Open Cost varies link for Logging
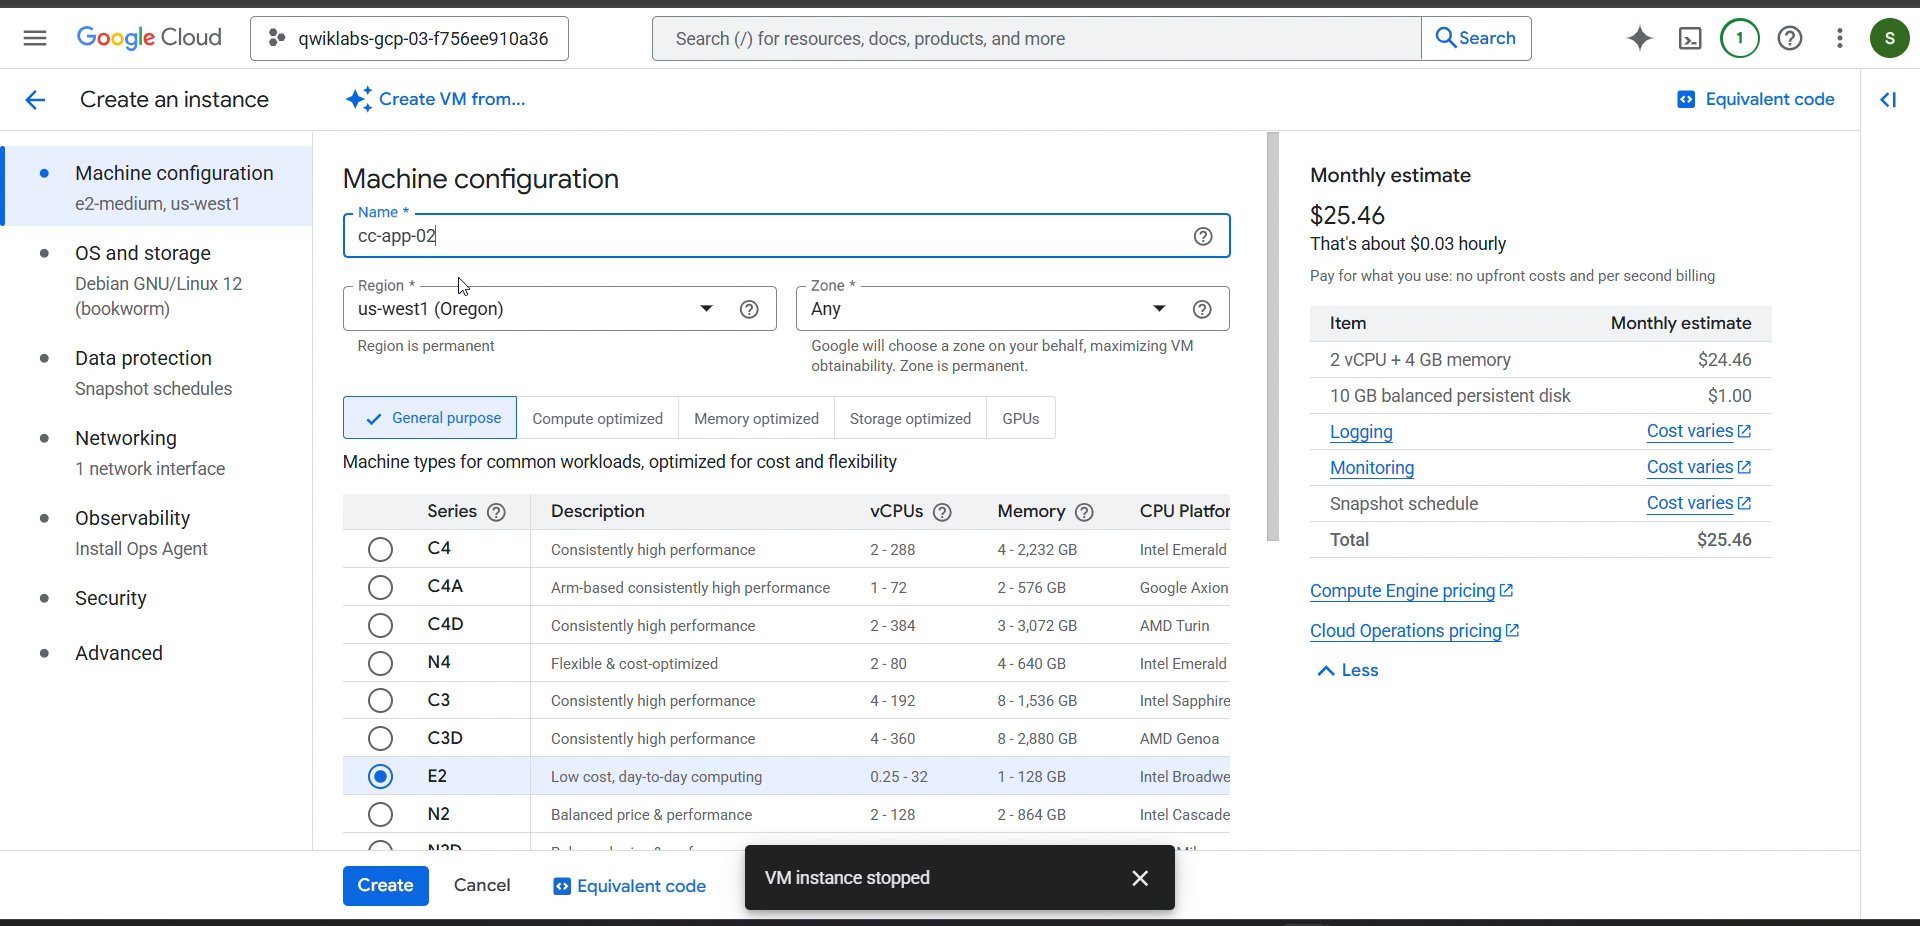Image resolution: width=1920 pixels, height=926 pixels. coord(1699,431)
